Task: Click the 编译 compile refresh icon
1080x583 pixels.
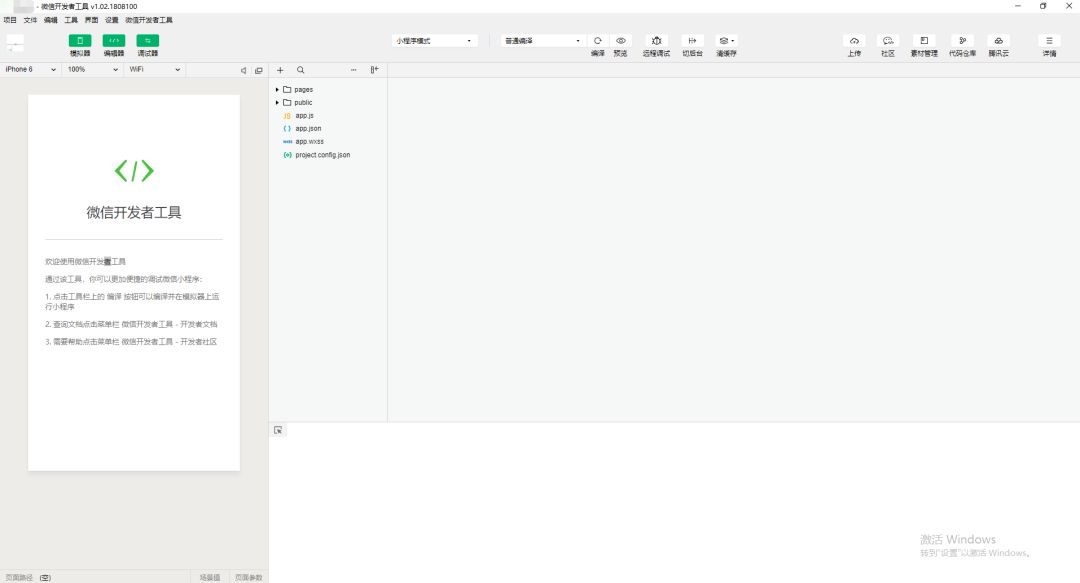Action: tap(598, 41)
